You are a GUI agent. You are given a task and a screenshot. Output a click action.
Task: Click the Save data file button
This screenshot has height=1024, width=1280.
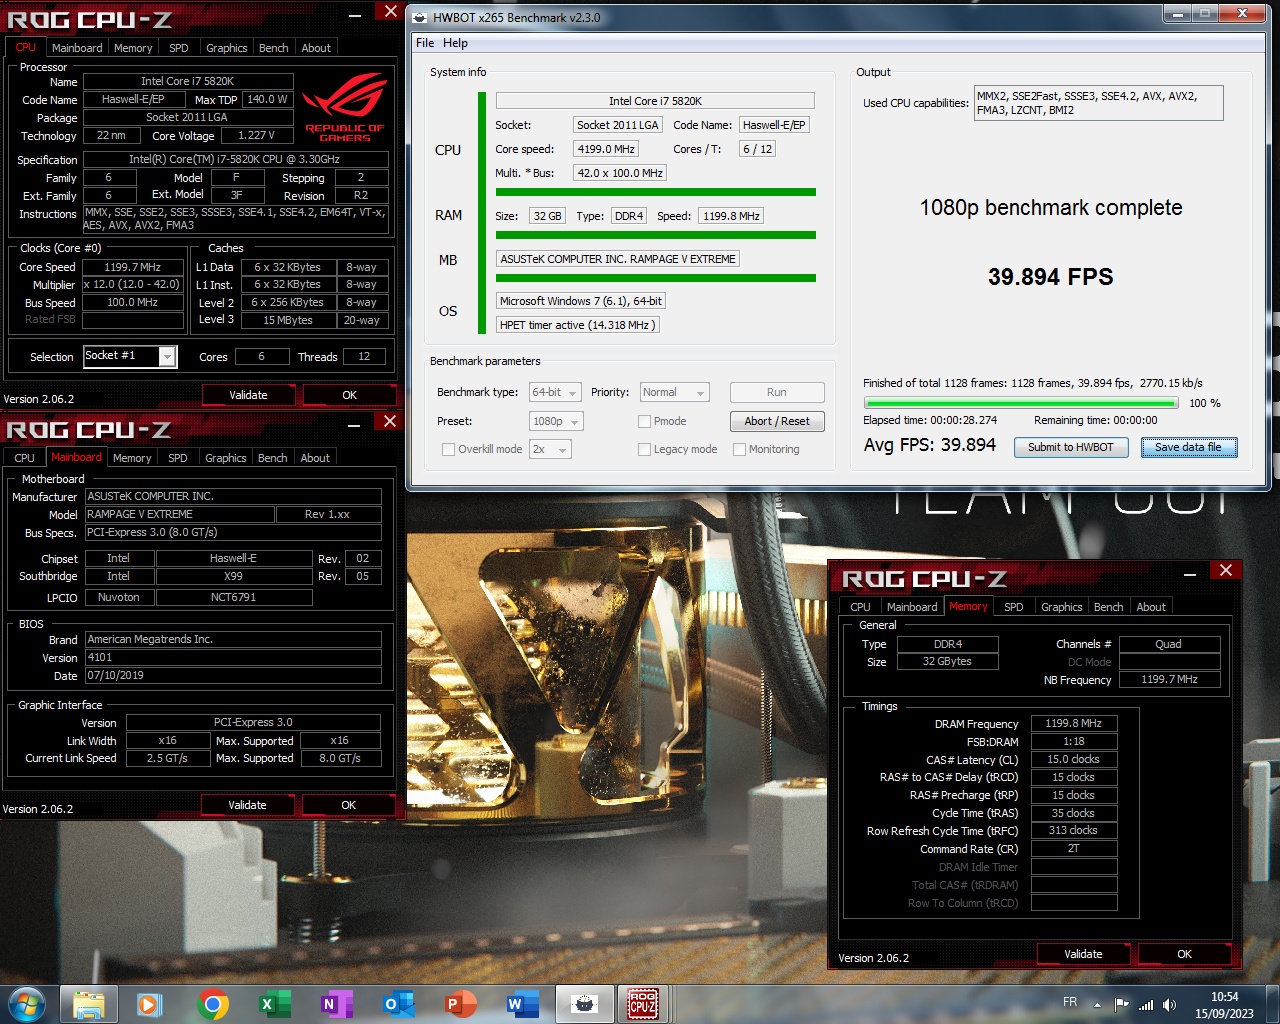click(x=1189, y=448)
